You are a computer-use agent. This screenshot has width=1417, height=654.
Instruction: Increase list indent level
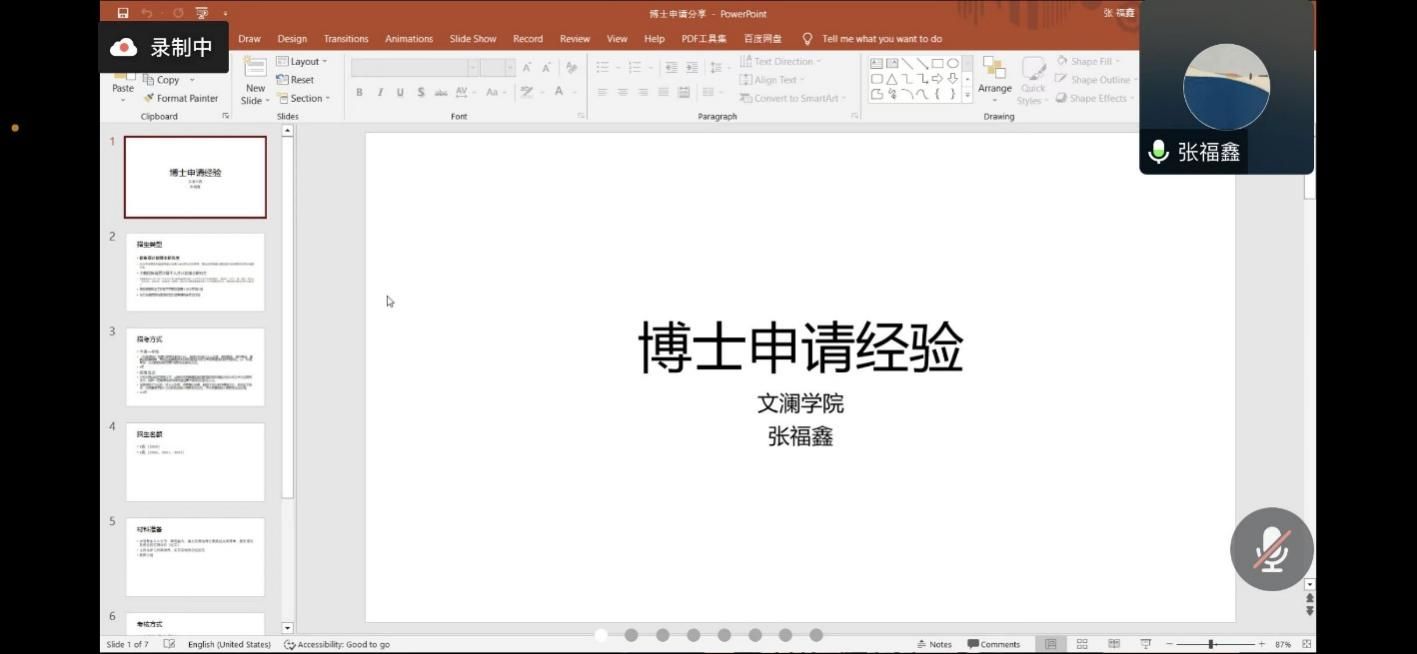click(692, 68)
